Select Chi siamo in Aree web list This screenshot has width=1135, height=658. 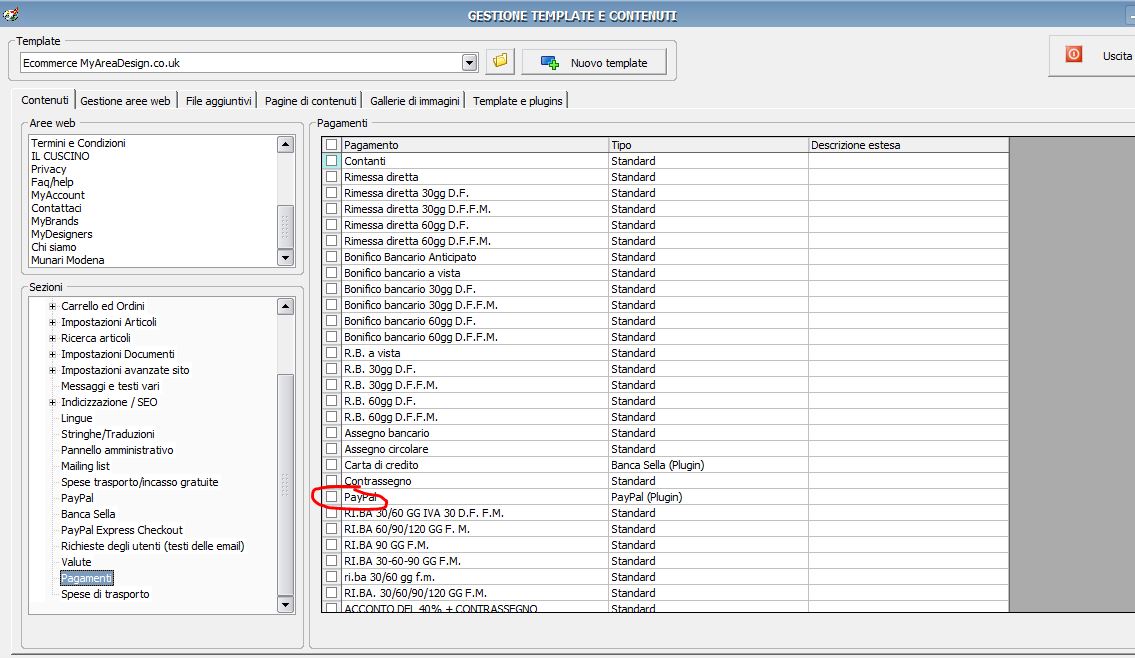click(x=54, y=248)
